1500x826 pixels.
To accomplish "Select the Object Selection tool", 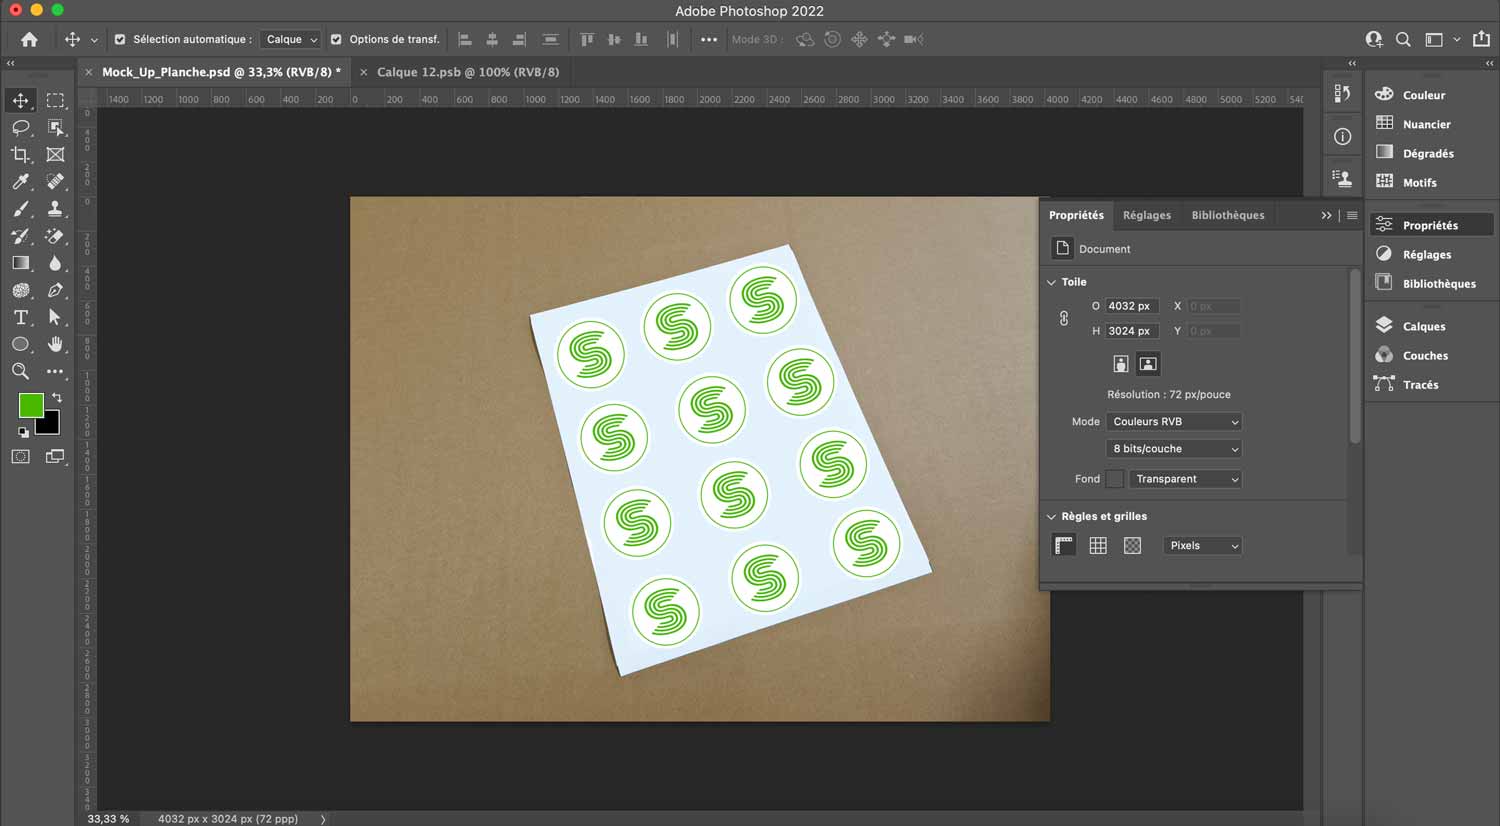I will point(55,127).
